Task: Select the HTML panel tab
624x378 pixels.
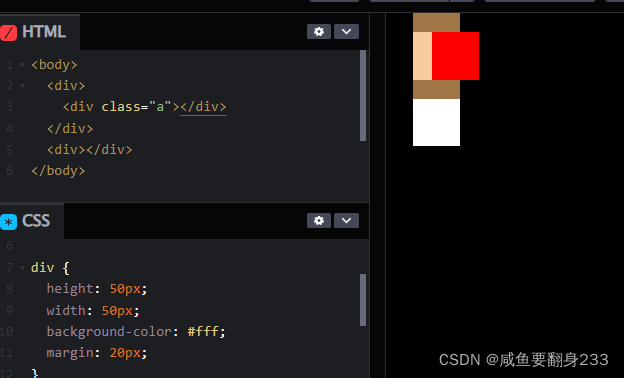Action: pos(40,32)
